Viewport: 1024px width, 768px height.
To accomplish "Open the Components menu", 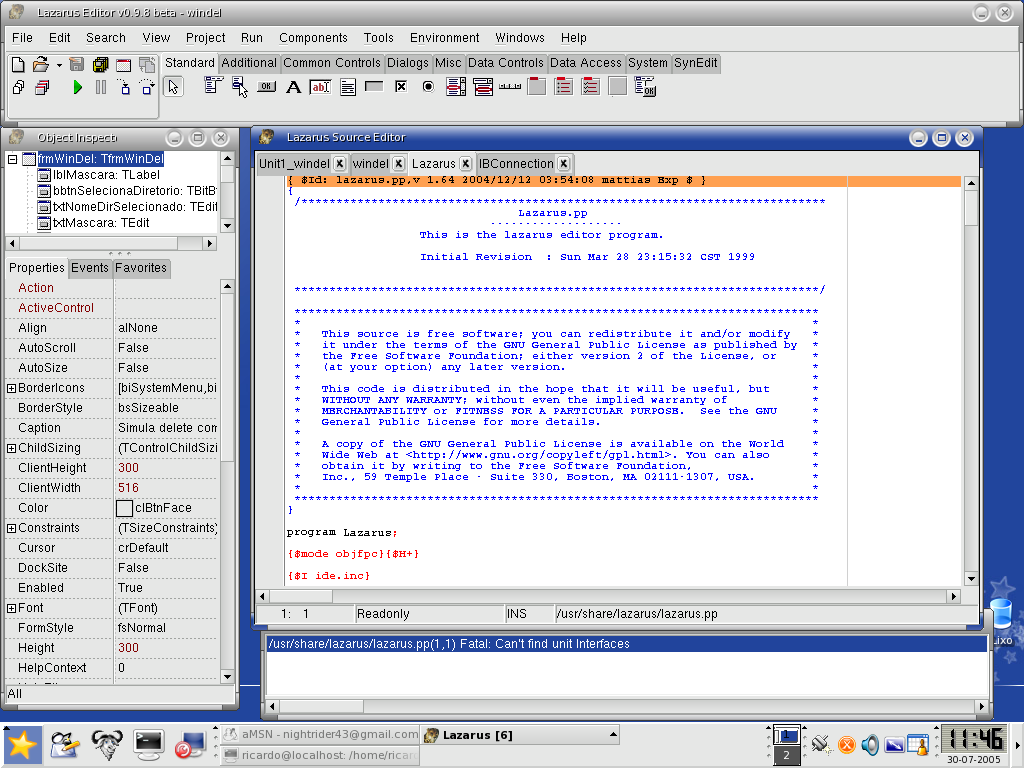I will pos(313,38).
